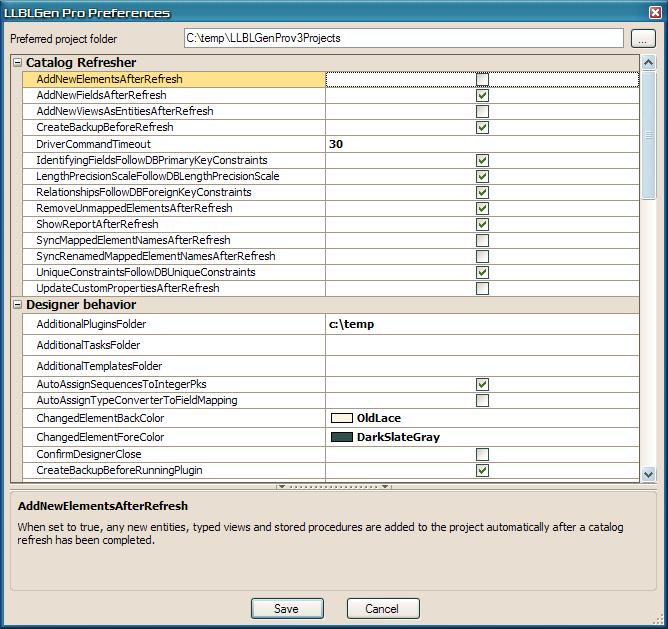Cancel the preferences dialog

pos(383,609)
